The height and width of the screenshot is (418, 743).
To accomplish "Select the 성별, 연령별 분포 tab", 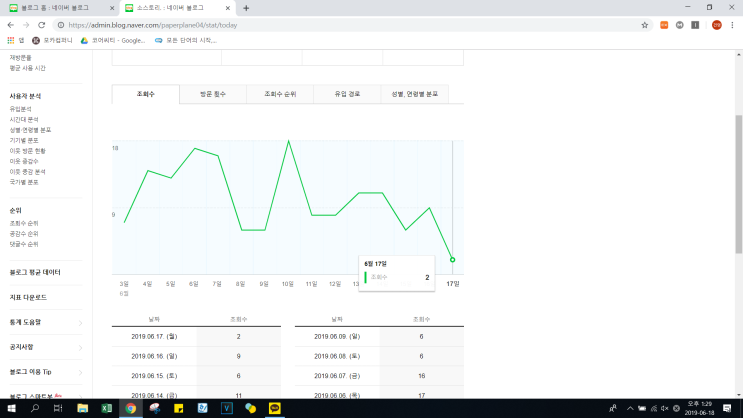I will coord(415,94).
